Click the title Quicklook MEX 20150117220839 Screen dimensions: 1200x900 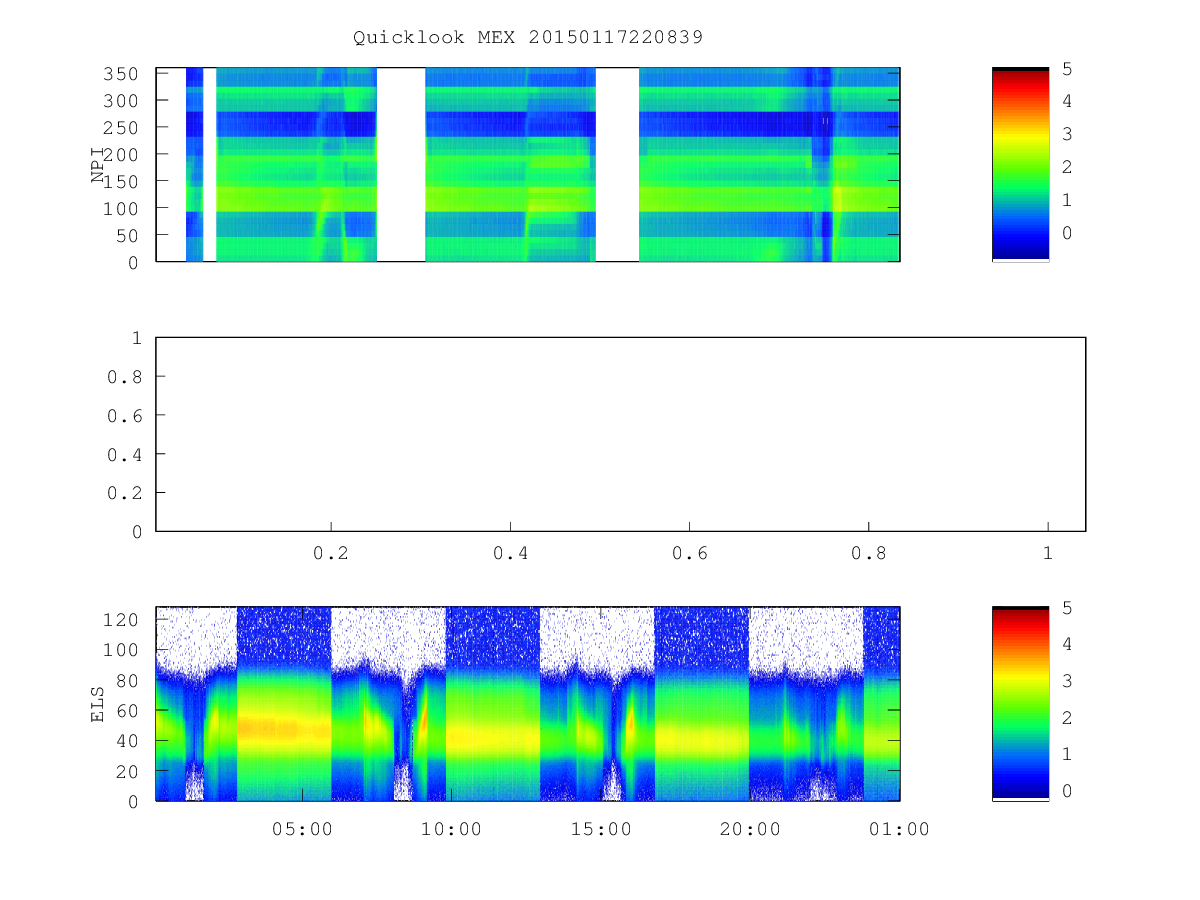[x=528, y=38]
